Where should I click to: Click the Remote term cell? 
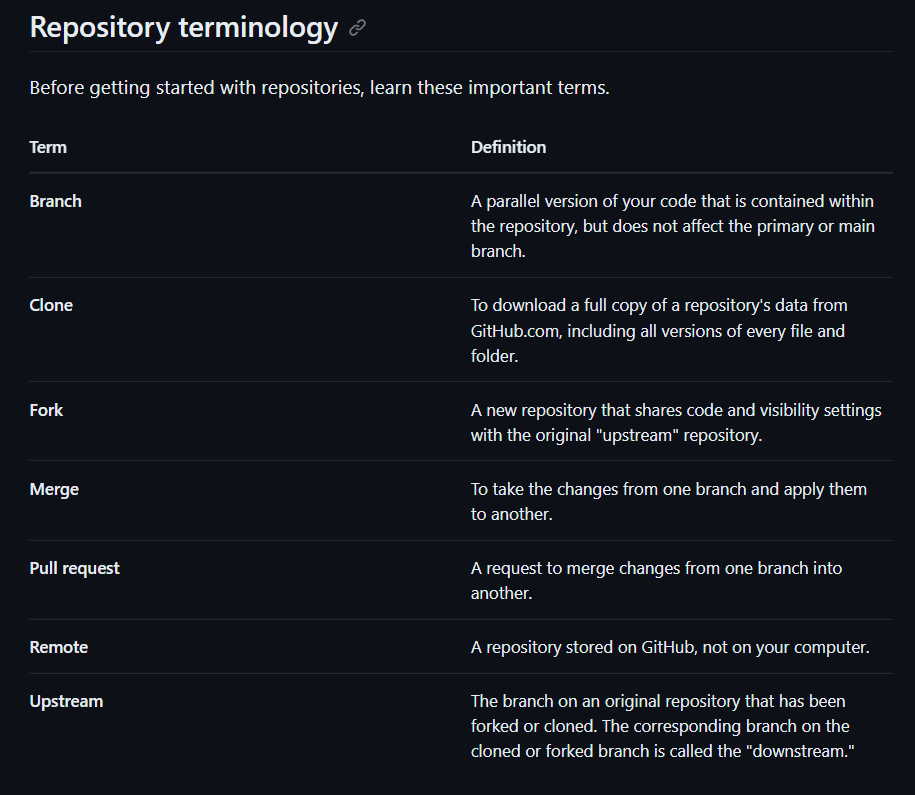[x=59, y=647]
